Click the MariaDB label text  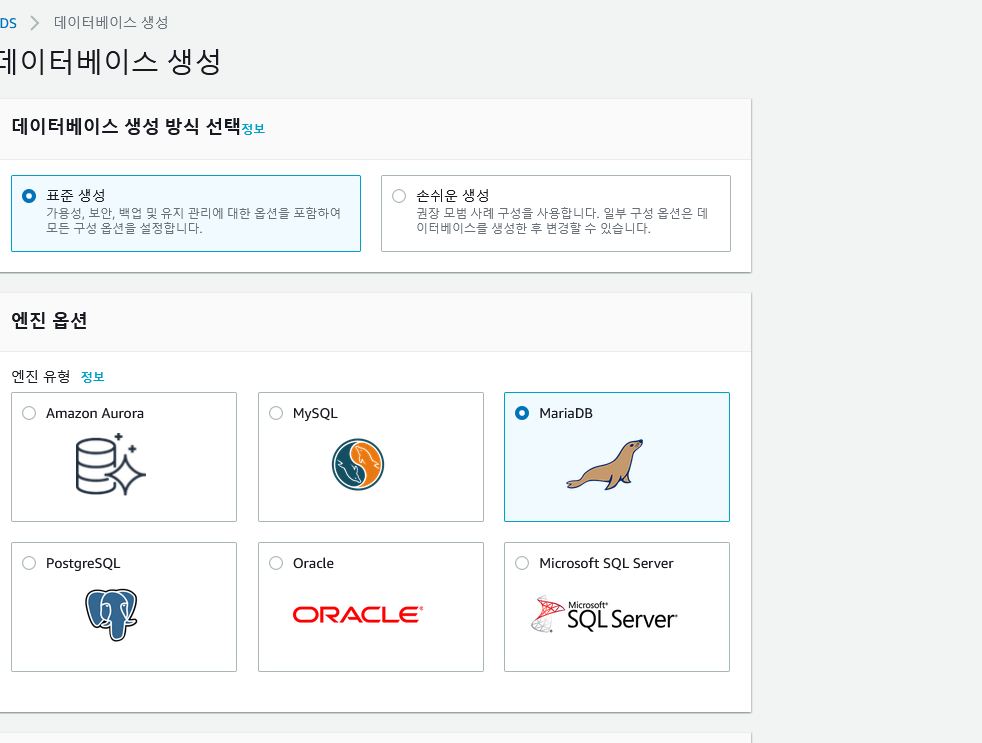tap(566, 413)
